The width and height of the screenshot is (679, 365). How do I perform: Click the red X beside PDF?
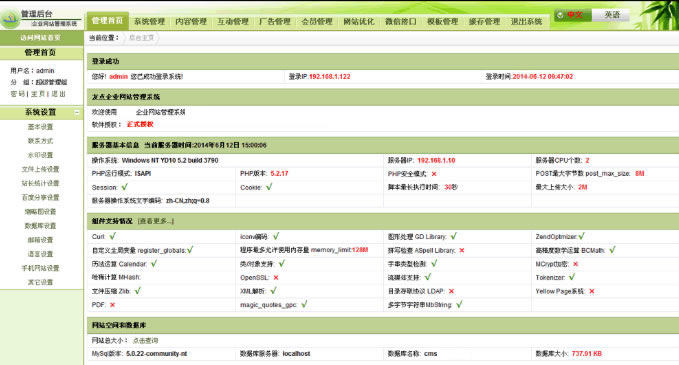pyautogui.click(x=113, y=305)
